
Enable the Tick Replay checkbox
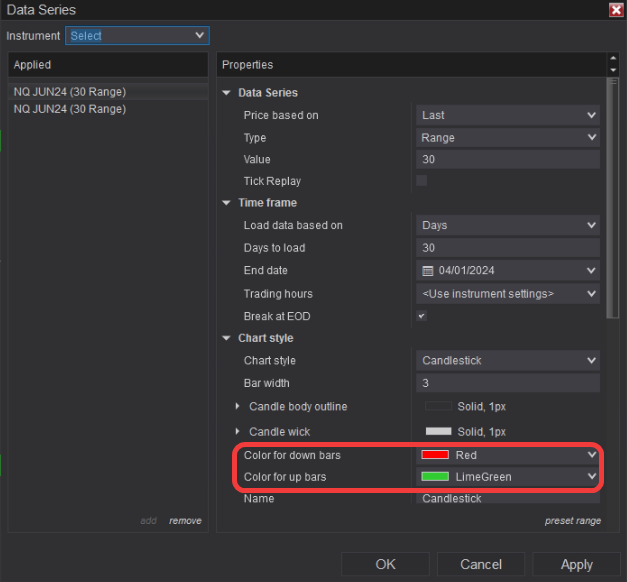tap(421, 181)
